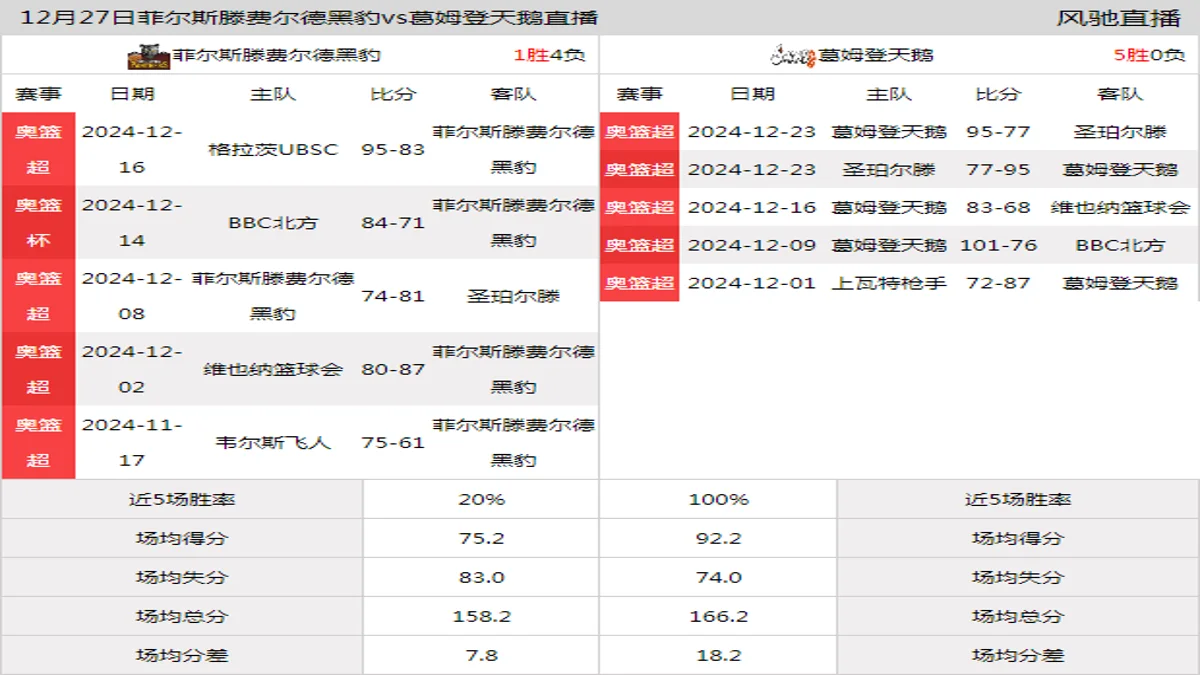Select away team 维也纳篮球会 in 83-68 row
This screenshot has width=1200, height=675.
click(x=1120, y=207)
